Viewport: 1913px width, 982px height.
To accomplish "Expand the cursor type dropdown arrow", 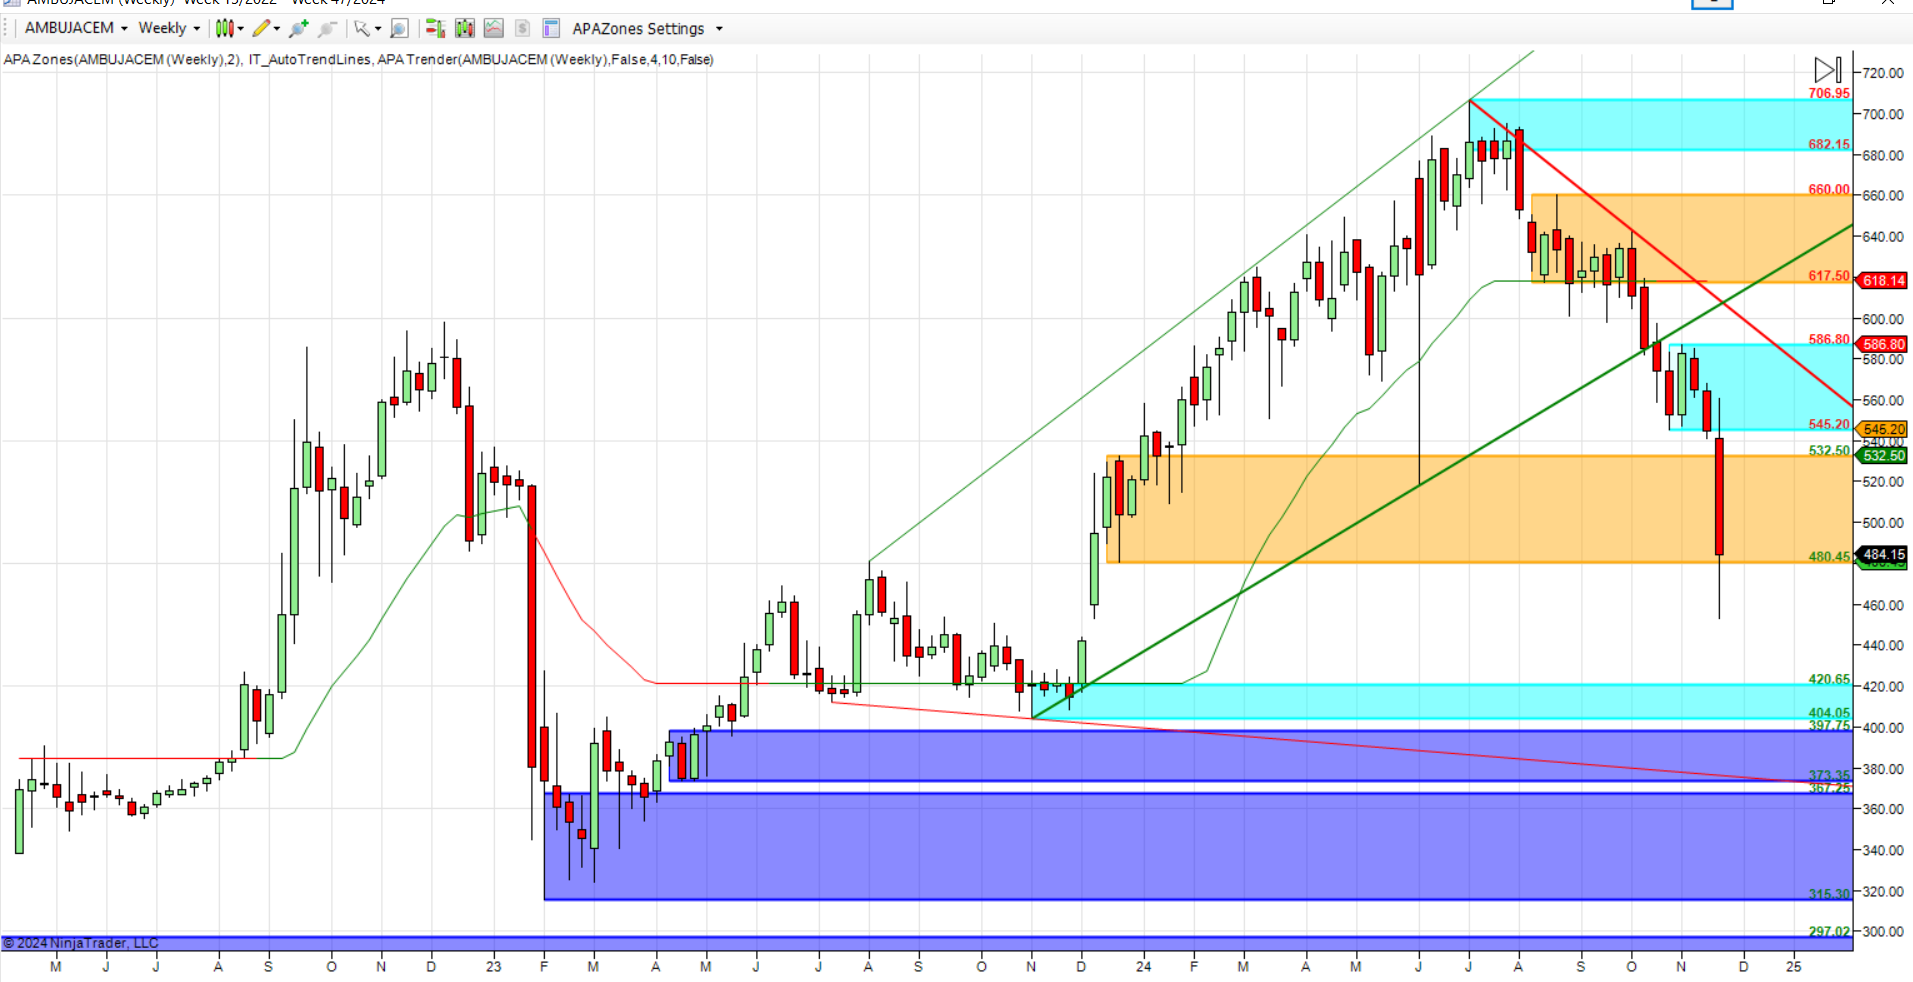I will coord(378,29).
